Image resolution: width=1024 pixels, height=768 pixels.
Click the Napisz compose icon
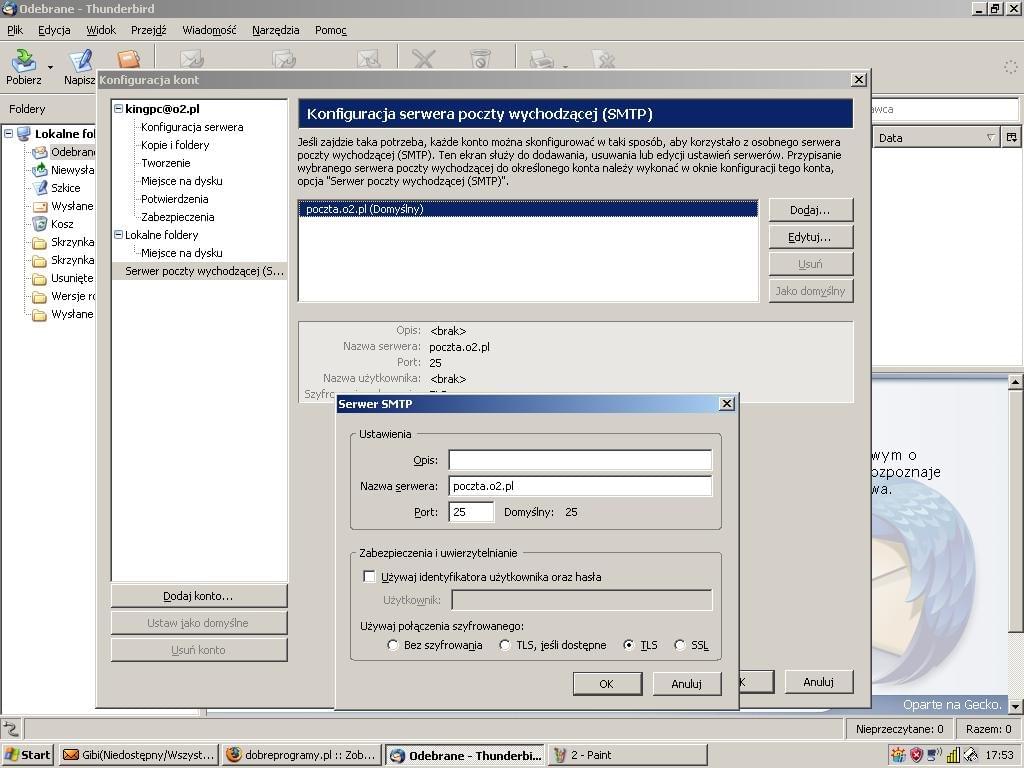tap(82, 61)
